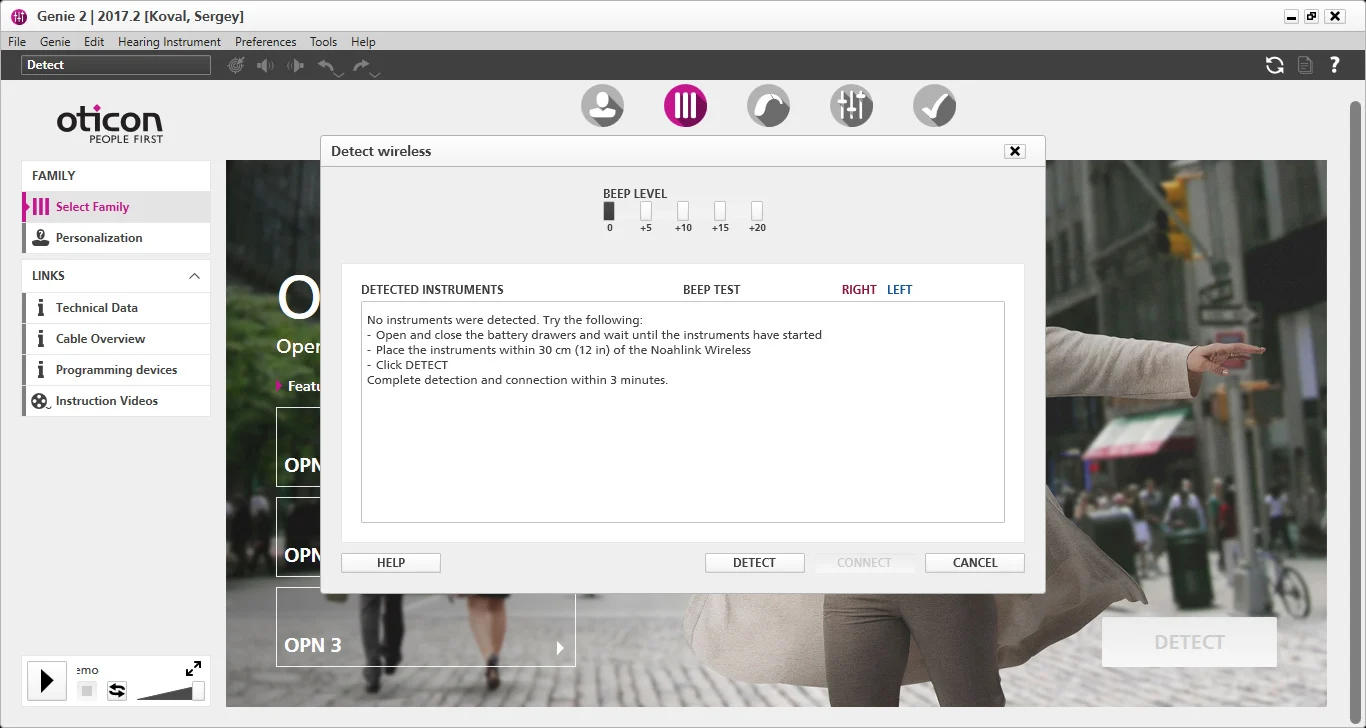Expand the demo player with the arrows icon
The width and height of the screenshot is (1366, 728).
click(194, 668)
